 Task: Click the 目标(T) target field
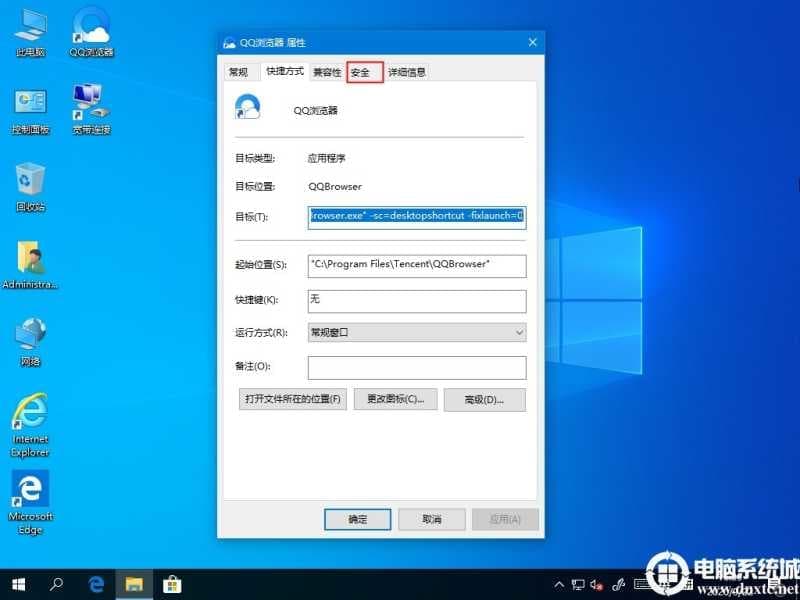tap(417, 217)
